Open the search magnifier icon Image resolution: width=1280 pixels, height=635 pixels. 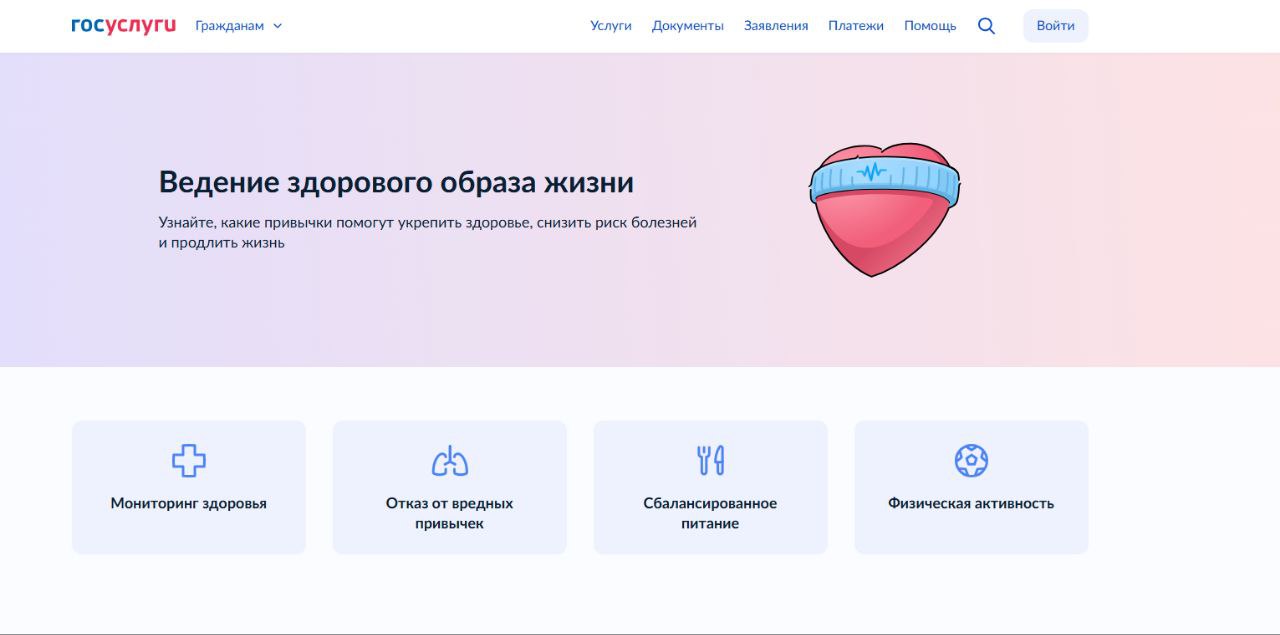pyautogui.click(x=986, y=26)
